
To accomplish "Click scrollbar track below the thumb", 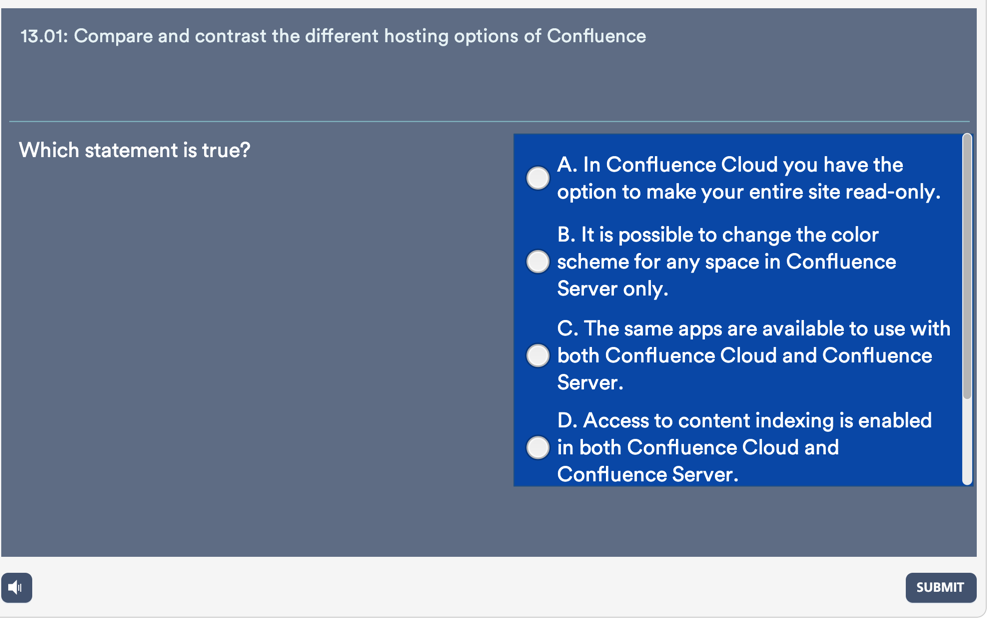I will pos(967,442).
